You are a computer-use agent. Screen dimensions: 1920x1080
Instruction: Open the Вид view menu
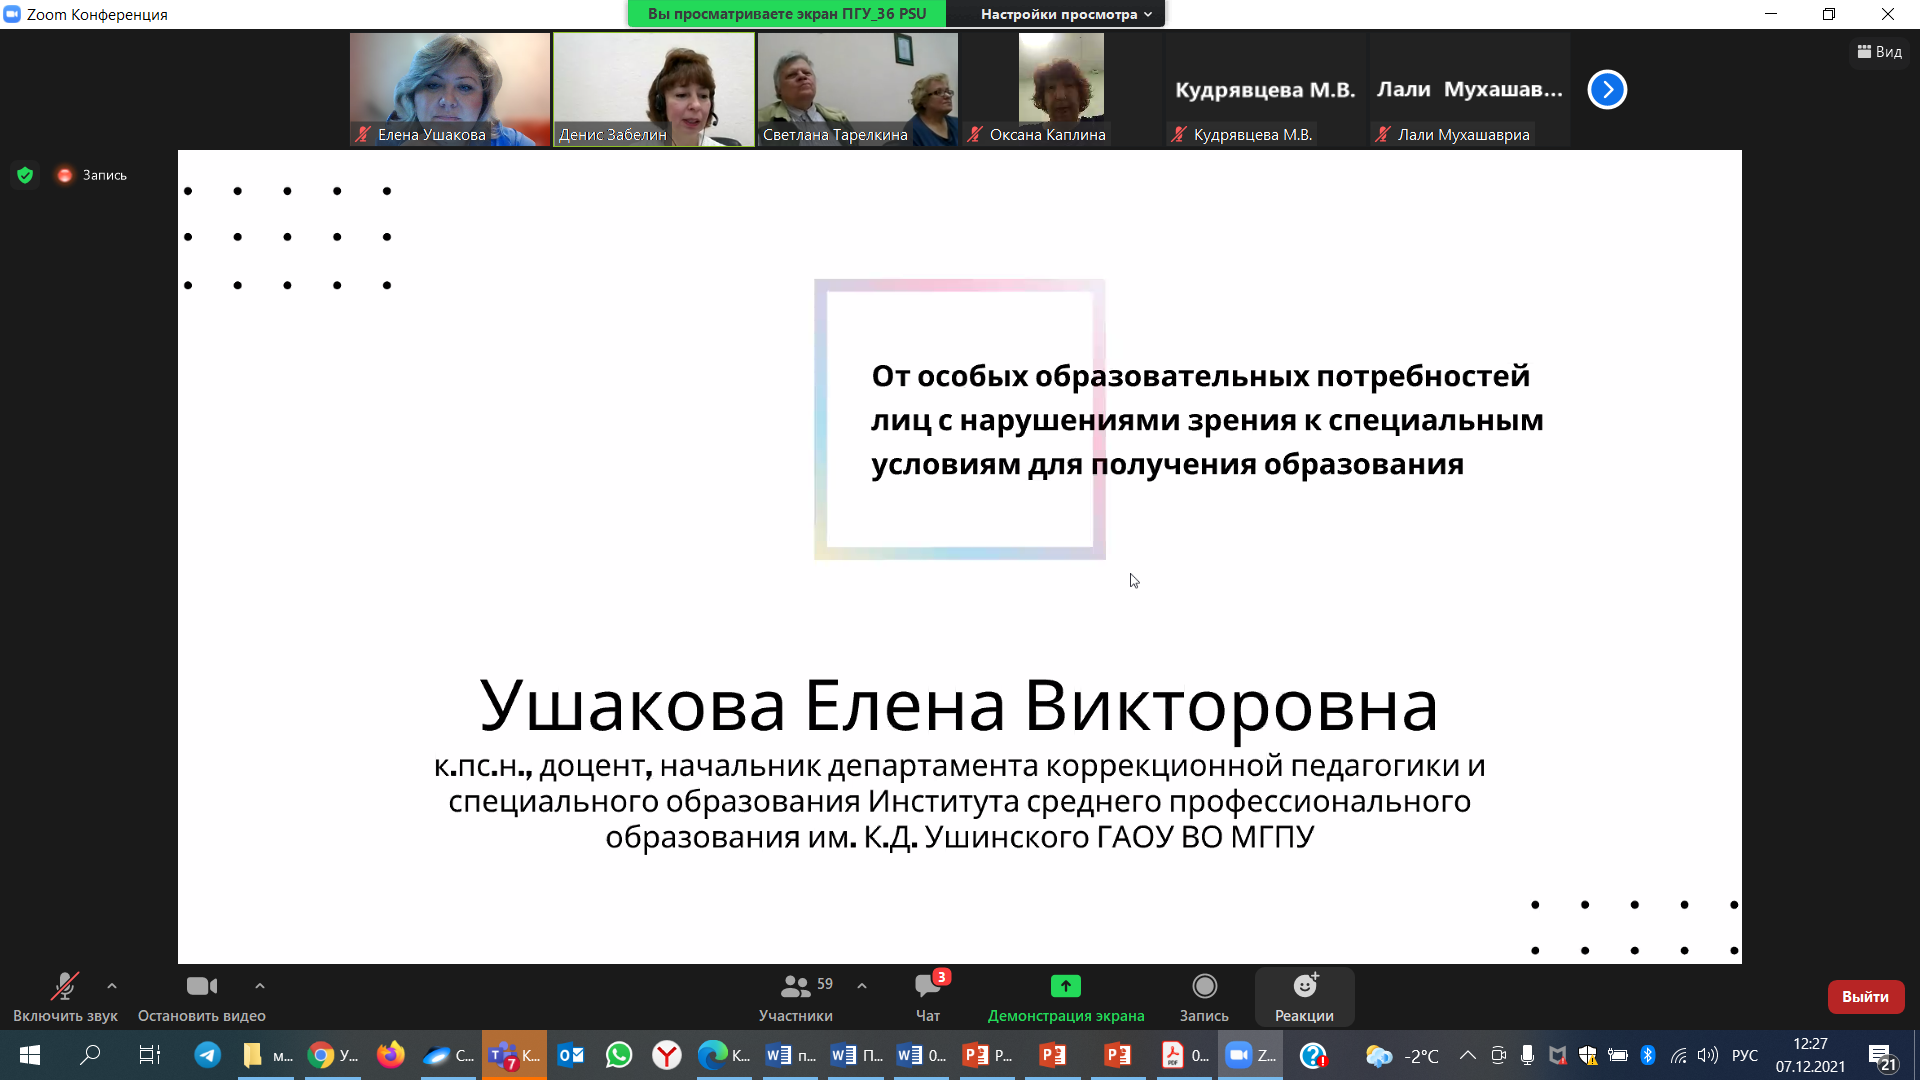tap(1880, 52)
